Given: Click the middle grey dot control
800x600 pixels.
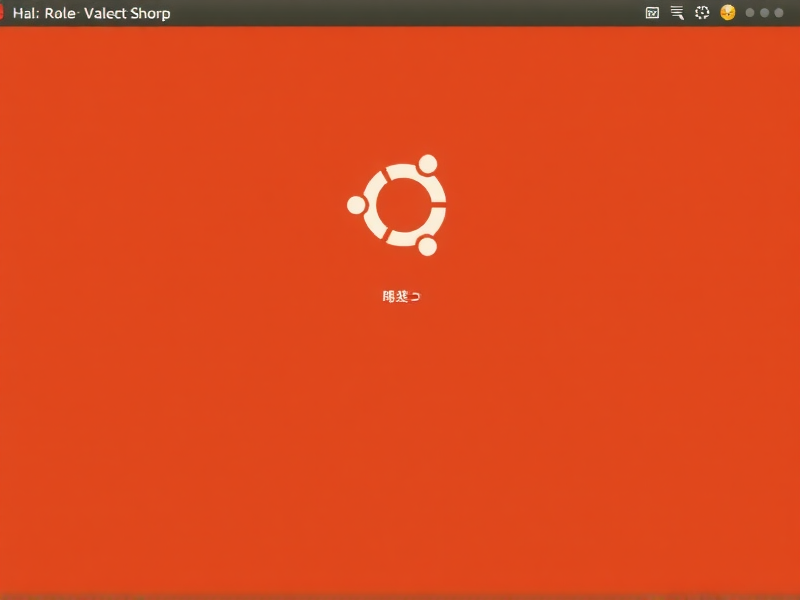Looking at the screenshot, I should 765,13.
